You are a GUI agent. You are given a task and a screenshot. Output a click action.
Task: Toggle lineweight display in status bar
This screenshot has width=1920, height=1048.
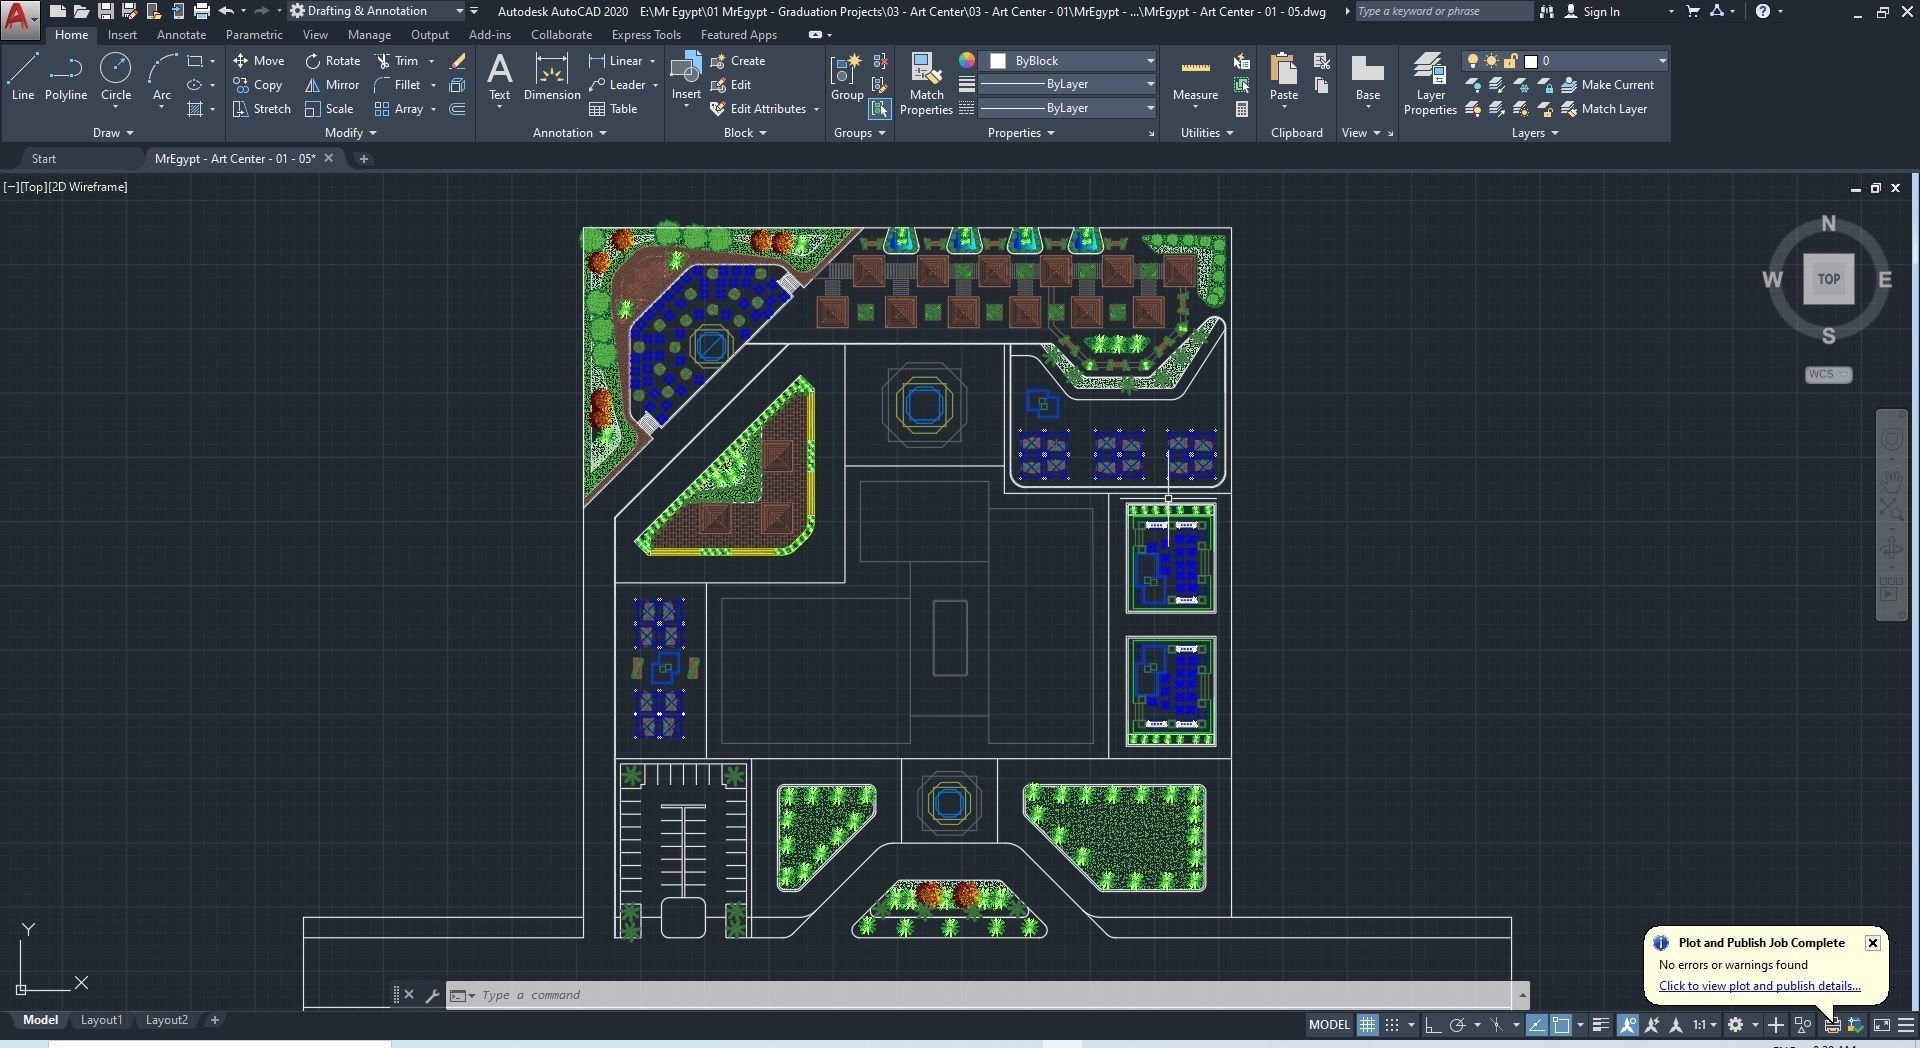pyautogui.click(x=1600, y=1025)
